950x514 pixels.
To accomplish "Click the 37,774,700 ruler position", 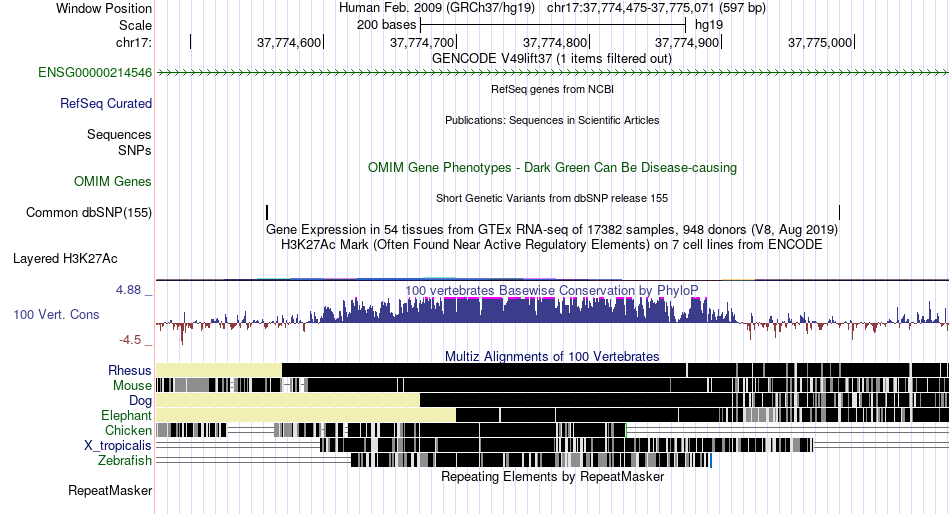I will pos(422,42).
